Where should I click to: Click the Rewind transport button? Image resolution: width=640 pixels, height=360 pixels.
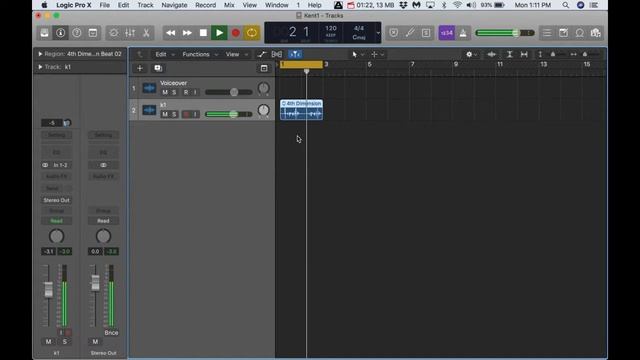pyautogui.click(x=171, y=33)
